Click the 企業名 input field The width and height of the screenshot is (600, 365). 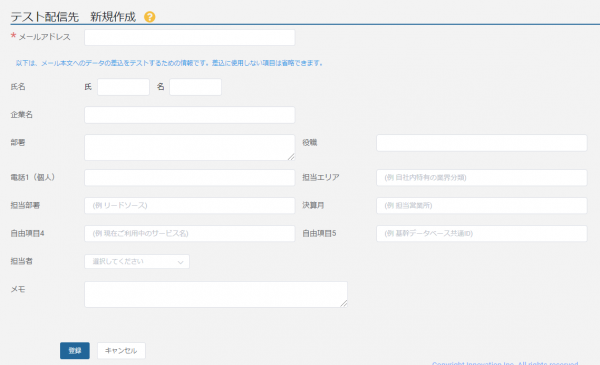click(x=190, y=115)
